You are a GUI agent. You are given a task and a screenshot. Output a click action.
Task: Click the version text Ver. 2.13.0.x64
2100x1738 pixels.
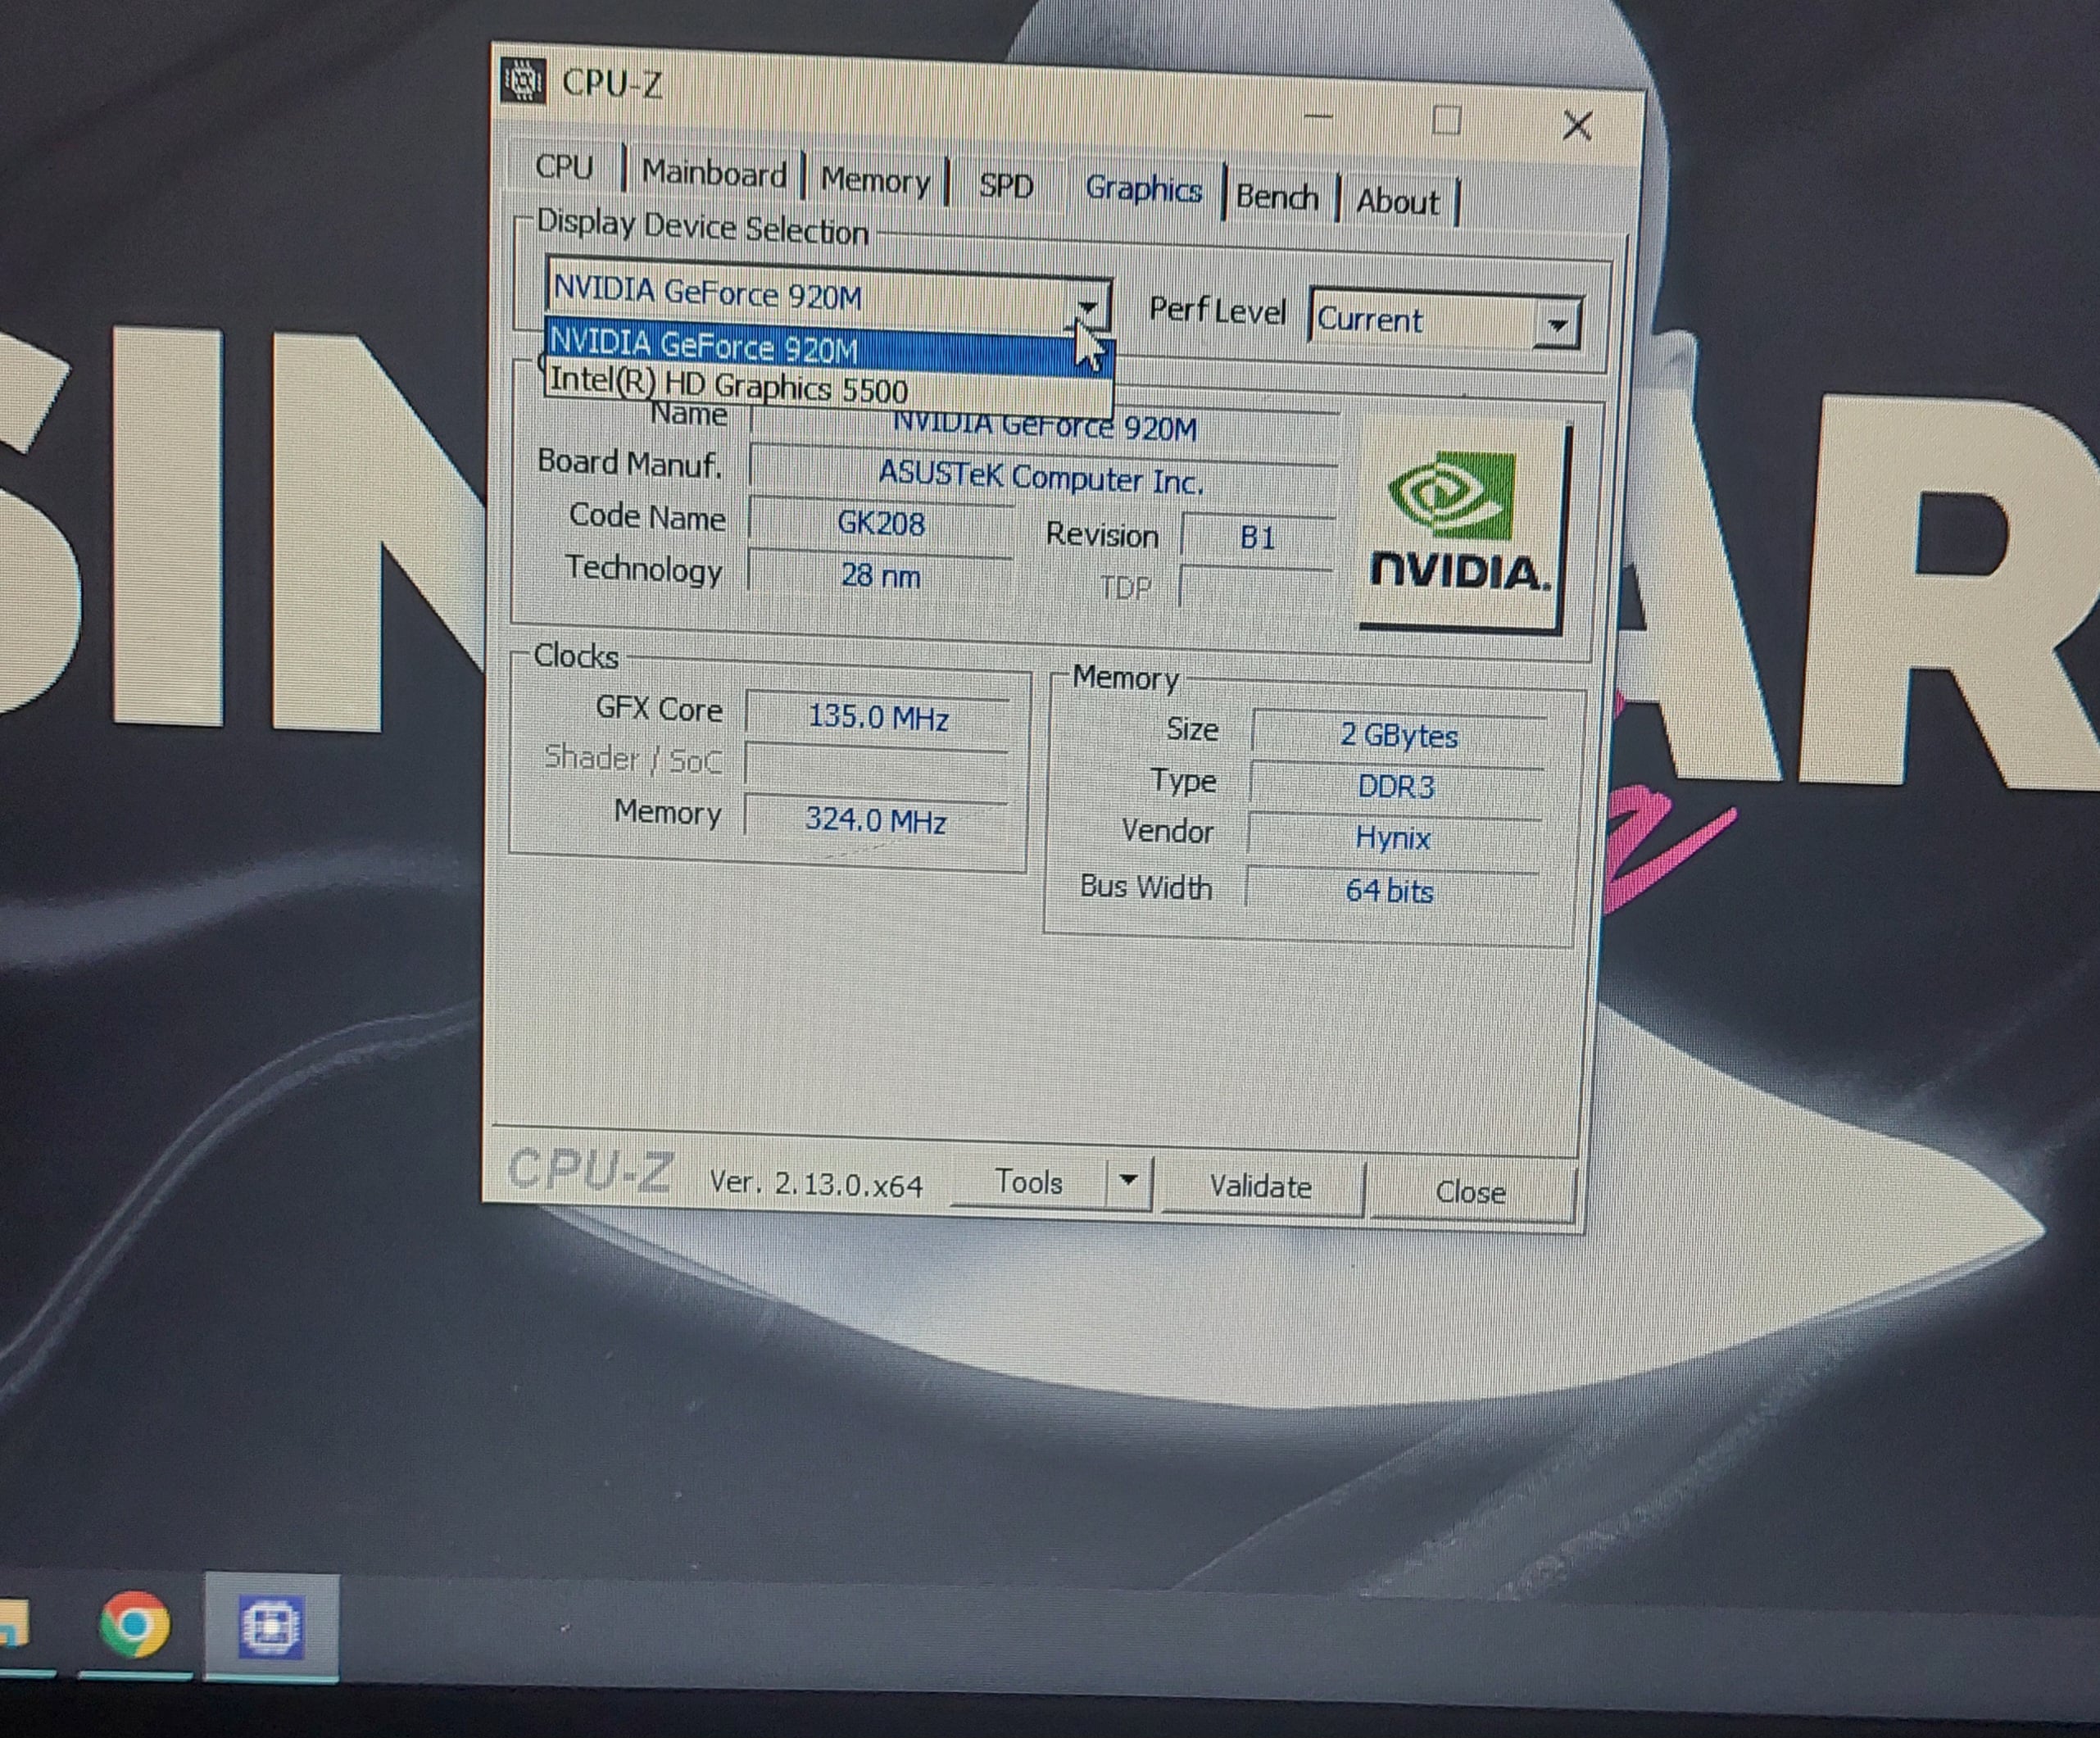pos(816,1185)
